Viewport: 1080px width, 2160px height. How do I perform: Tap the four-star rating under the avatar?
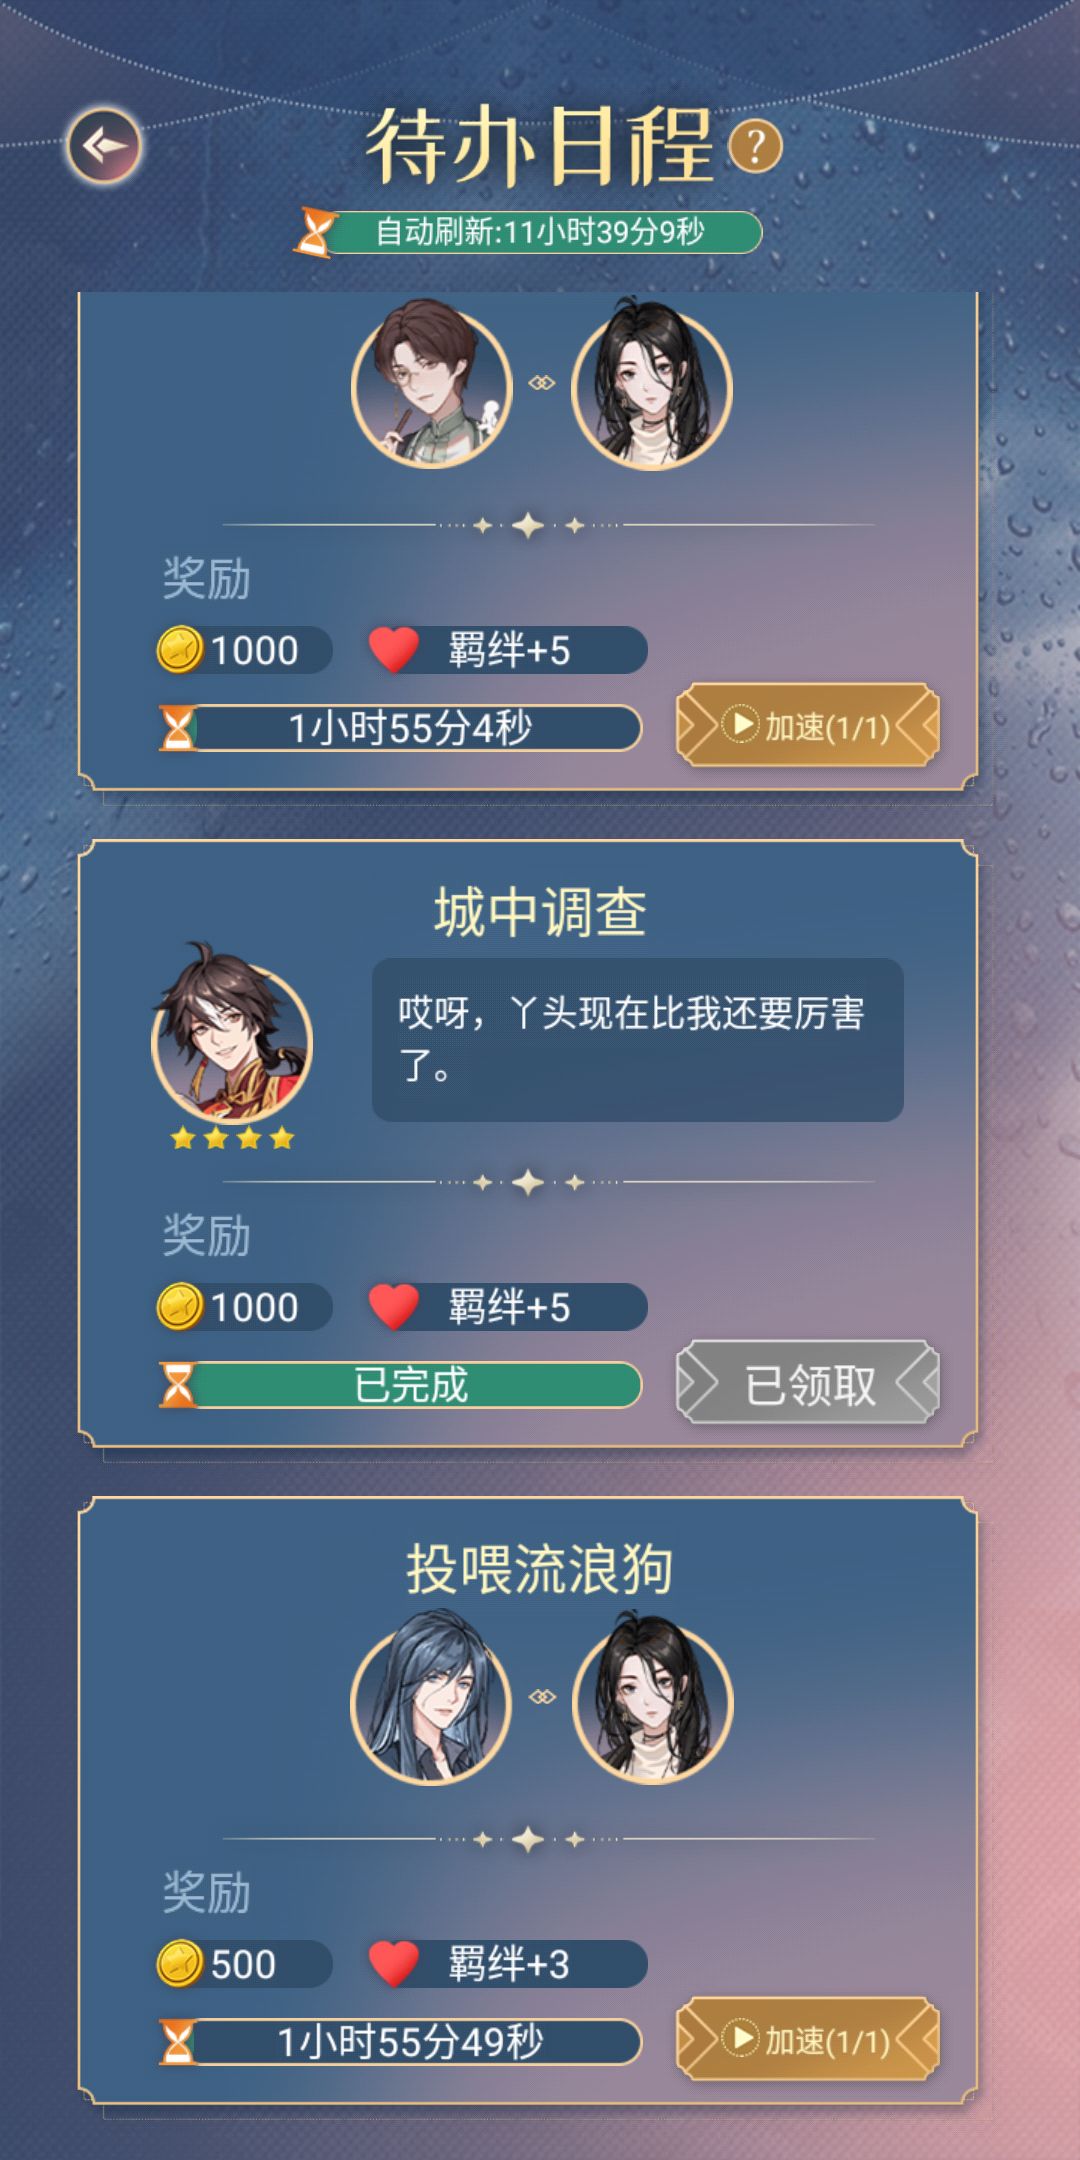click(232, 1138)
